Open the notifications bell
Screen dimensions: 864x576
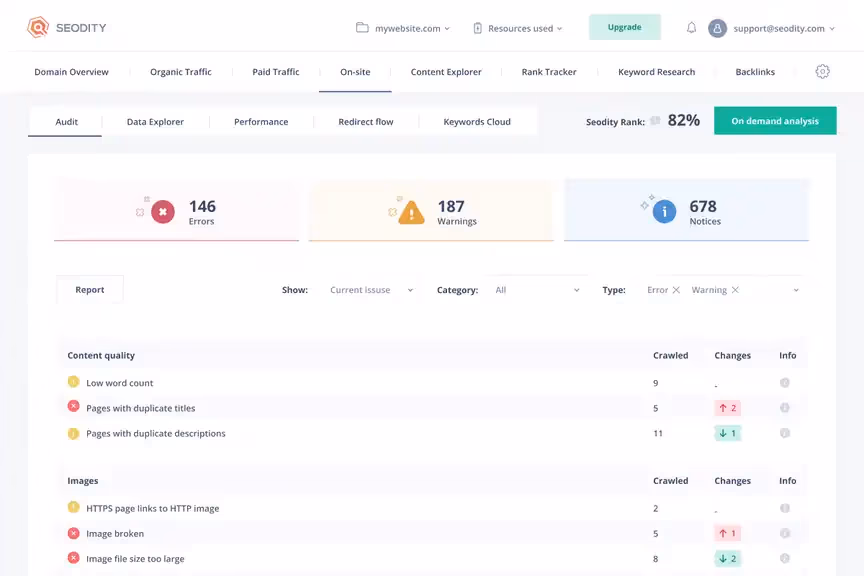[691, 28]
